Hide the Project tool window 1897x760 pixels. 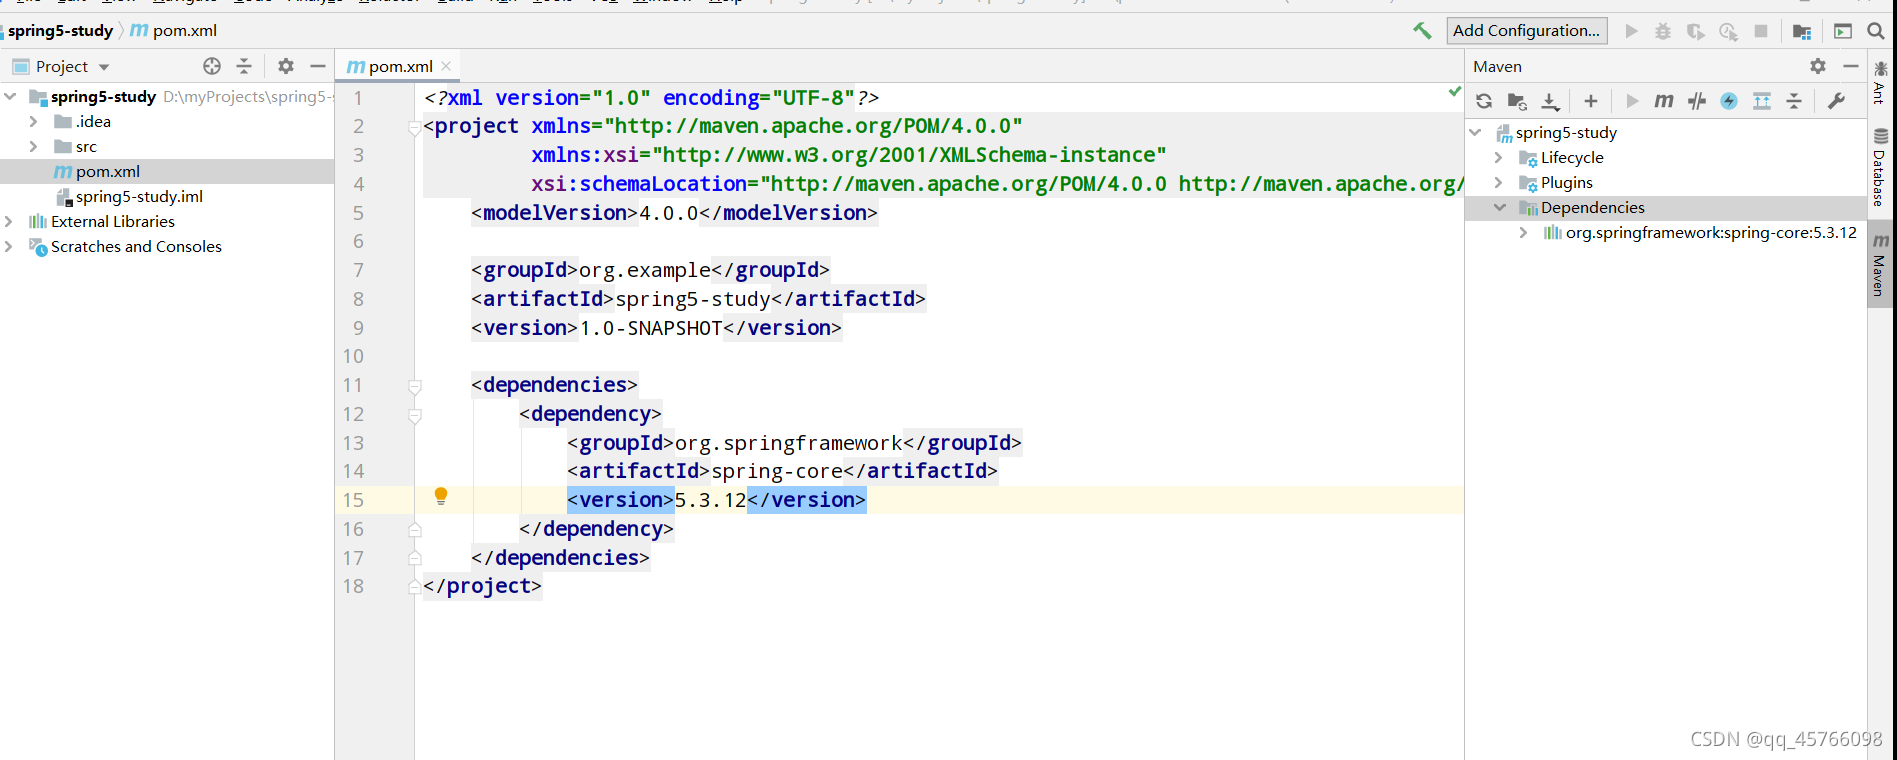coord(318,66)
